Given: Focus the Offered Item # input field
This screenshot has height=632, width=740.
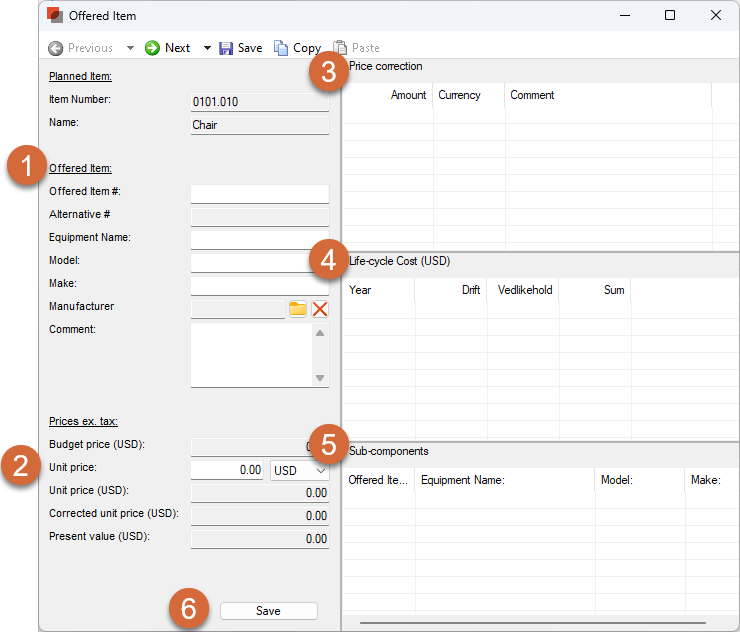Looking at the screenshot, I should tap(259, 194).
